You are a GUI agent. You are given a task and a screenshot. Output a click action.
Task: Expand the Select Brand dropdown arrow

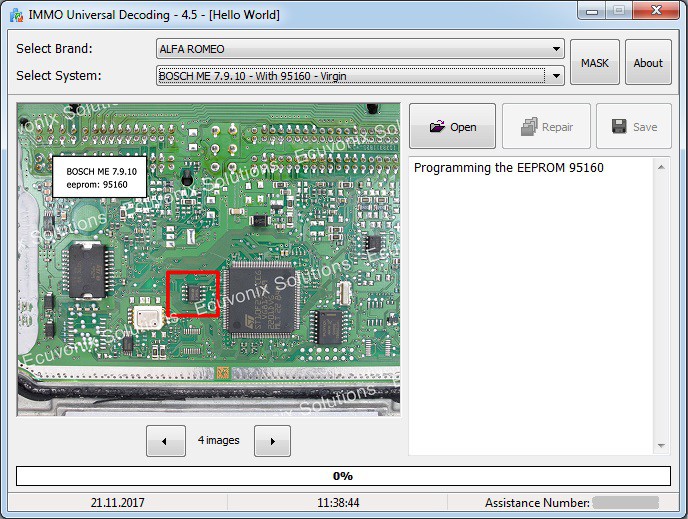click(556, 49)
